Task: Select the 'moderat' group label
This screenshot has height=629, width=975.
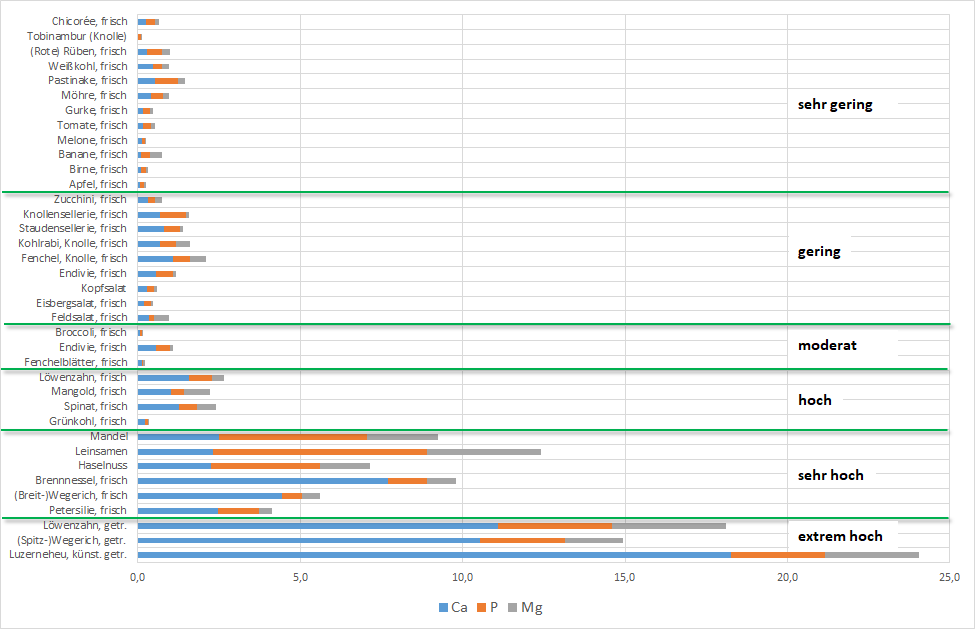Action: pos(827,346)
